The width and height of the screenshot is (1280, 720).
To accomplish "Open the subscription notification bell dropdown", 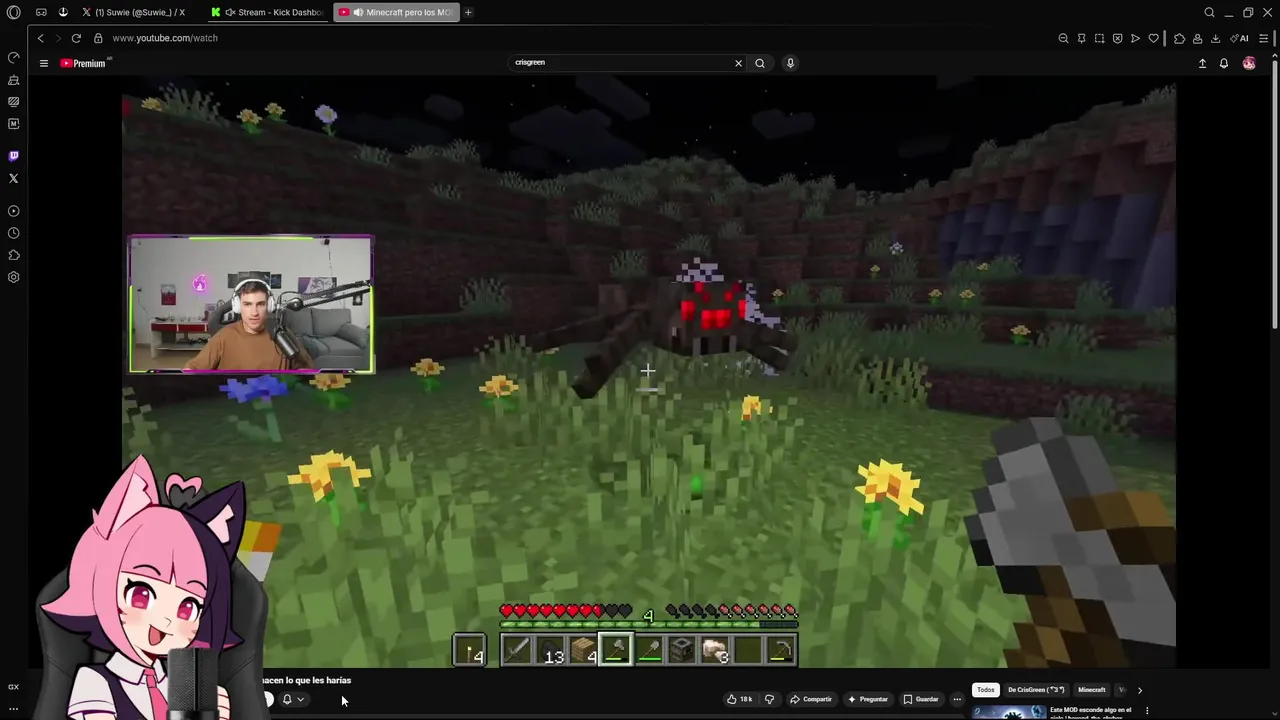I will pos(292,700).
